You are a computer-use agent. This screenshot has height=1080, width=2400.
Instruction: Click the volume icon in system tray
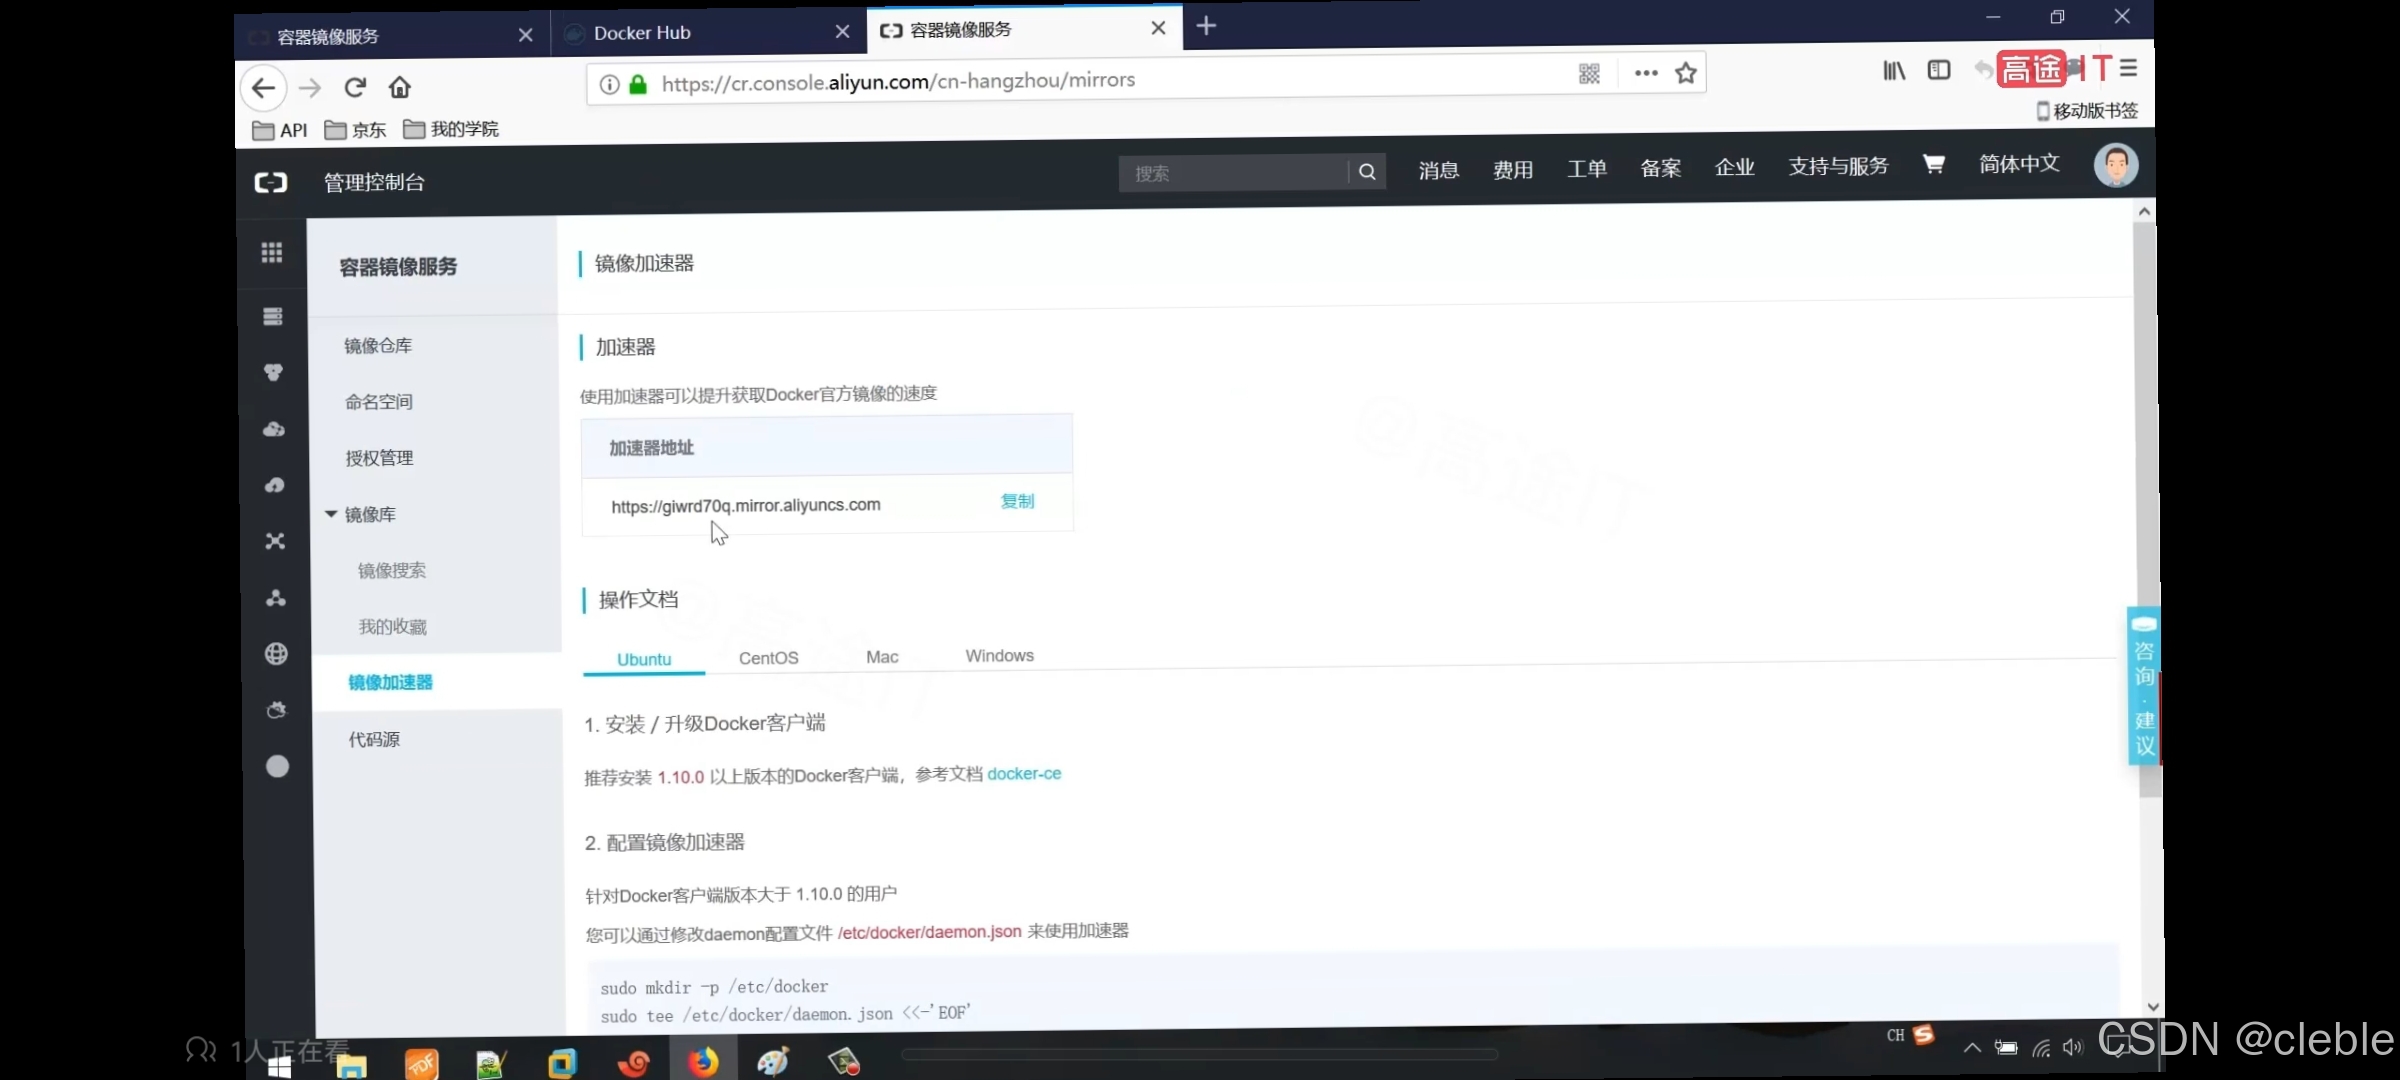point(2072,1047)
